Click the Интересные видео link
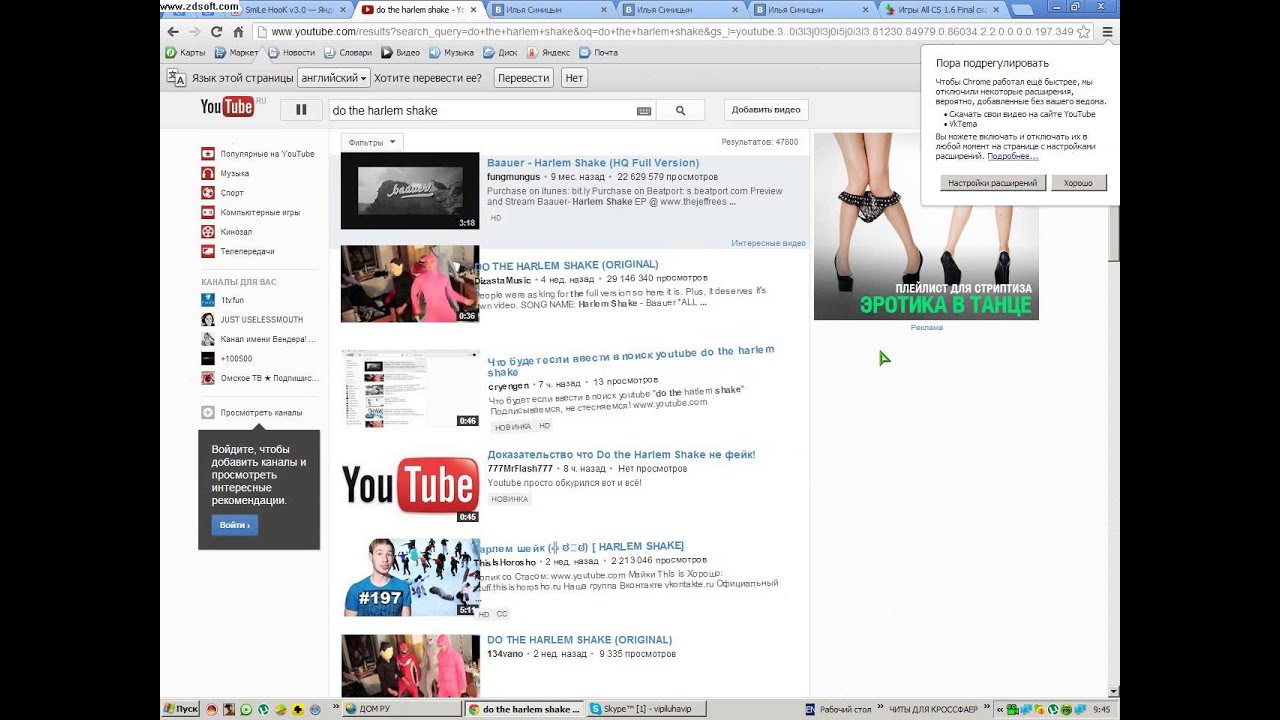 tap(768, 243)
